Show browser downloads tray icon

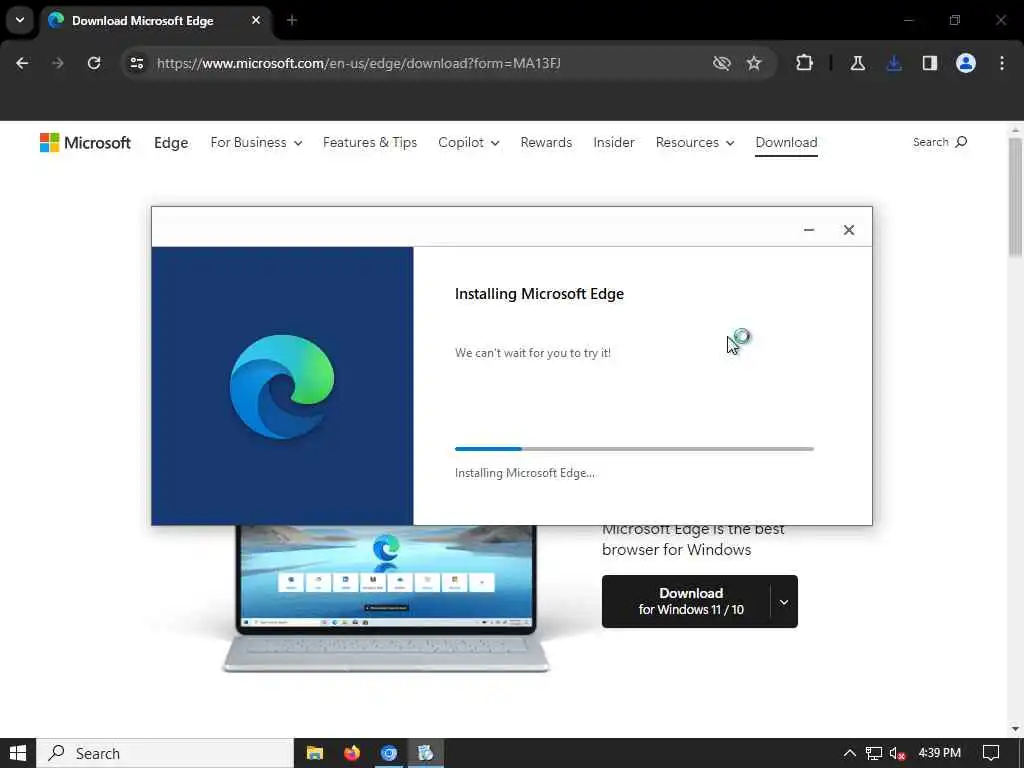(894, 63)
